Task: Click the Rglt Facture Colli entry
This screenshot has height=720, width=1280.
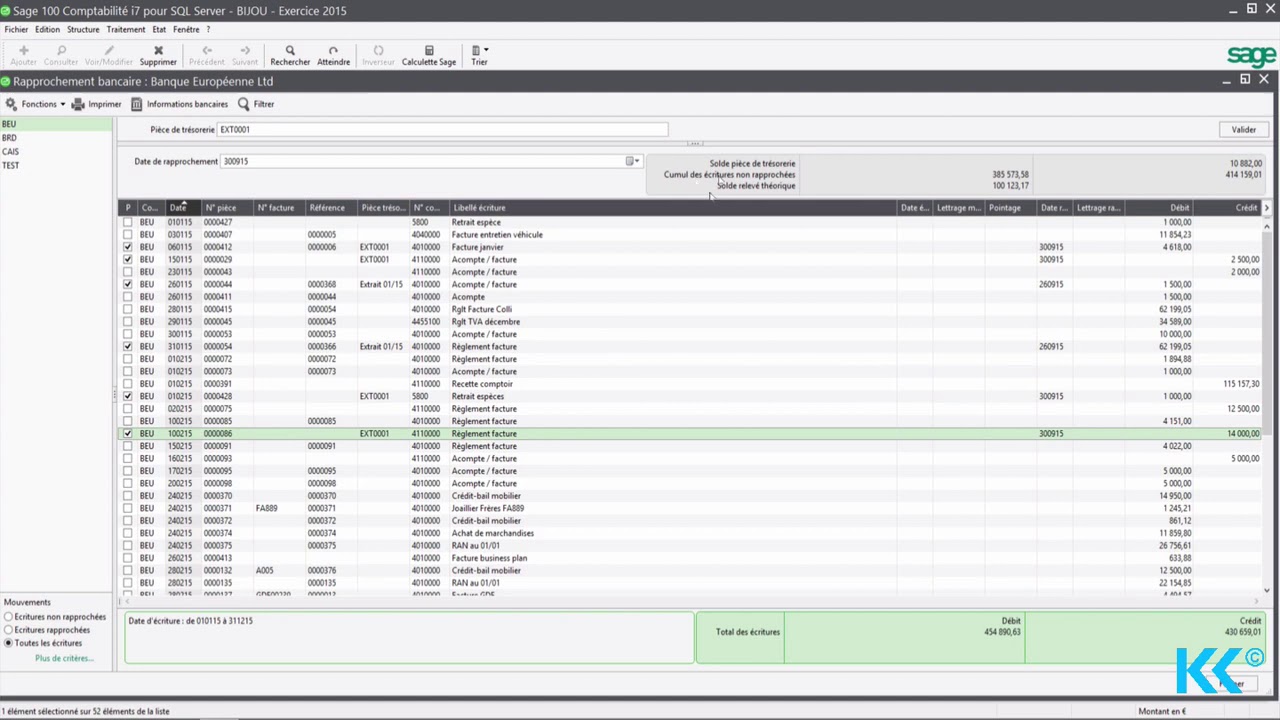Action: pos(482,310)
